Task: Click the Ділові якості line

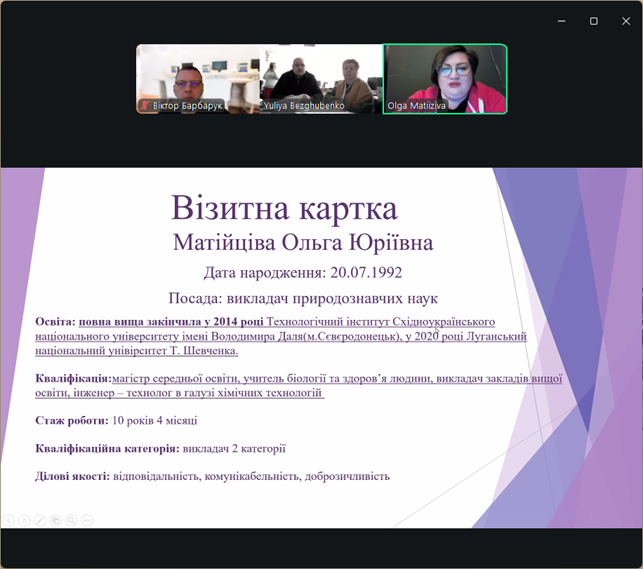Action: (212, 476)
